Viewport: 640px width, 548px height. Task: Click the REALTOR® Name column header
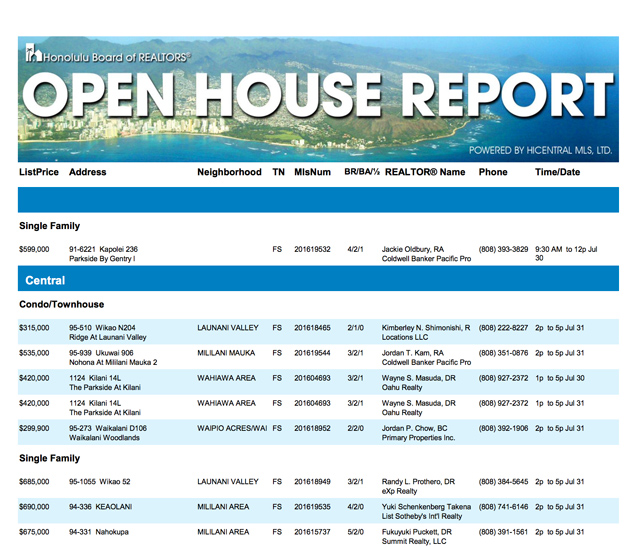pyautogui.click(x=425, y=172)
